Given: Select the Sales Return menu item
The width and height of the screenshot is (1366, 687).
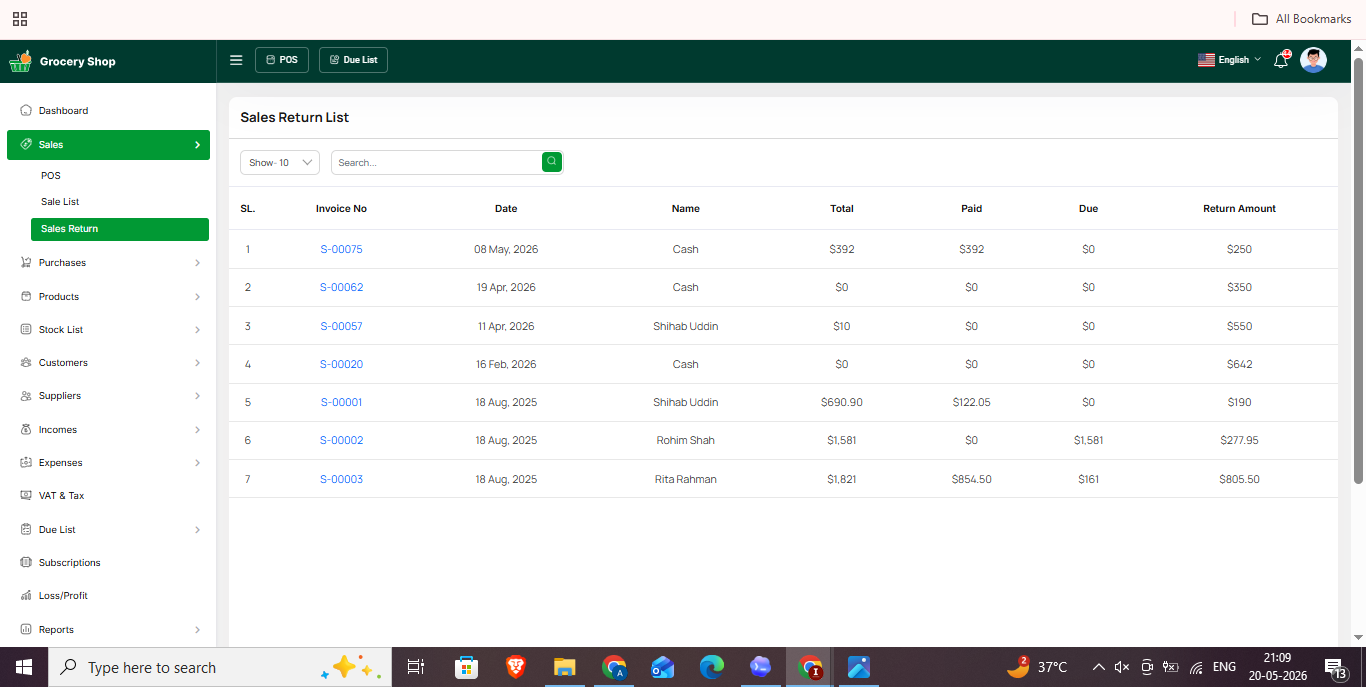Looking at the screenshot, I should [x=120, y=229].
